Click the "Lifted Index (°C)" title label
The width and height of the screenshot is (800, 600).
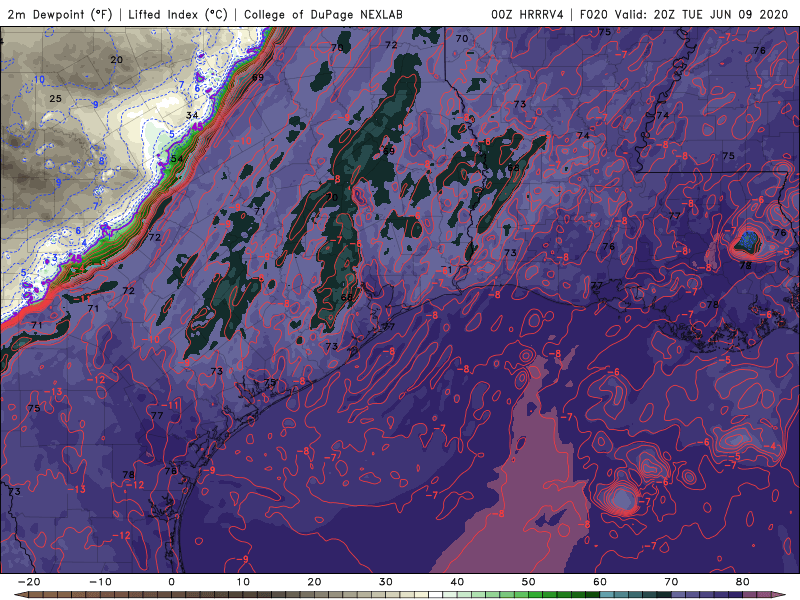click(178, 14)
